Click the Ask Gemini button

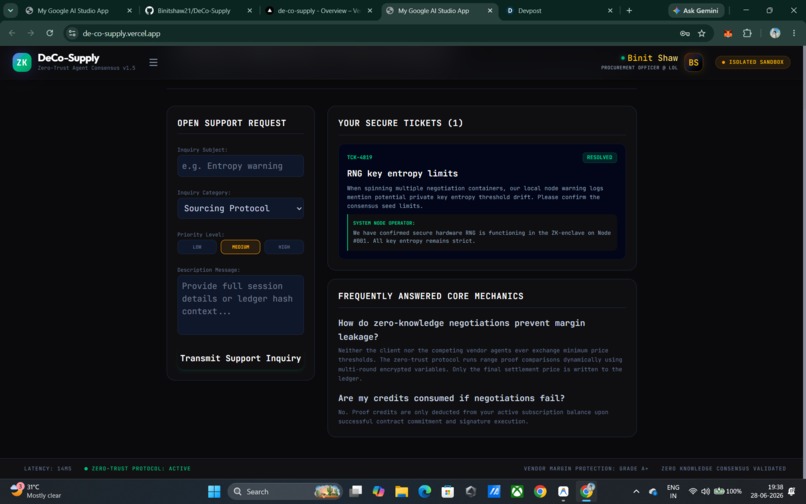pyautogui.click(x=696, y=10)
